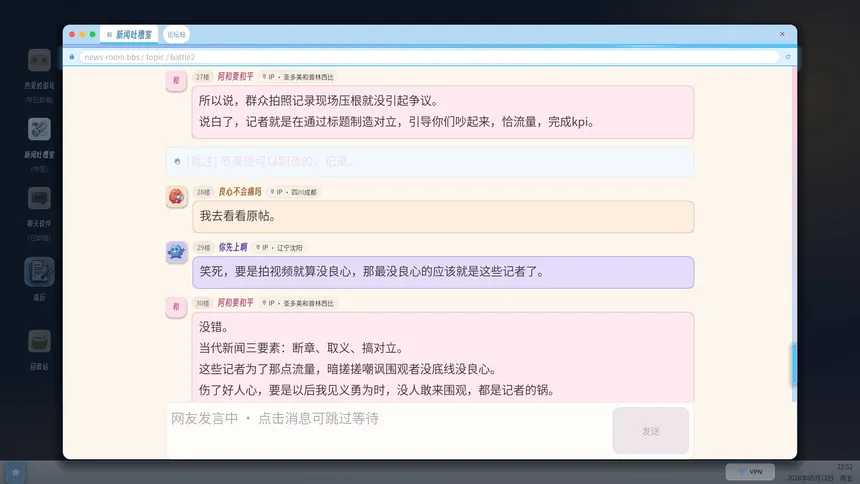Click the 圣多美和普林西比 IP tag on floor 30
The height and width of the screenshot is (484, 860).
298,303
